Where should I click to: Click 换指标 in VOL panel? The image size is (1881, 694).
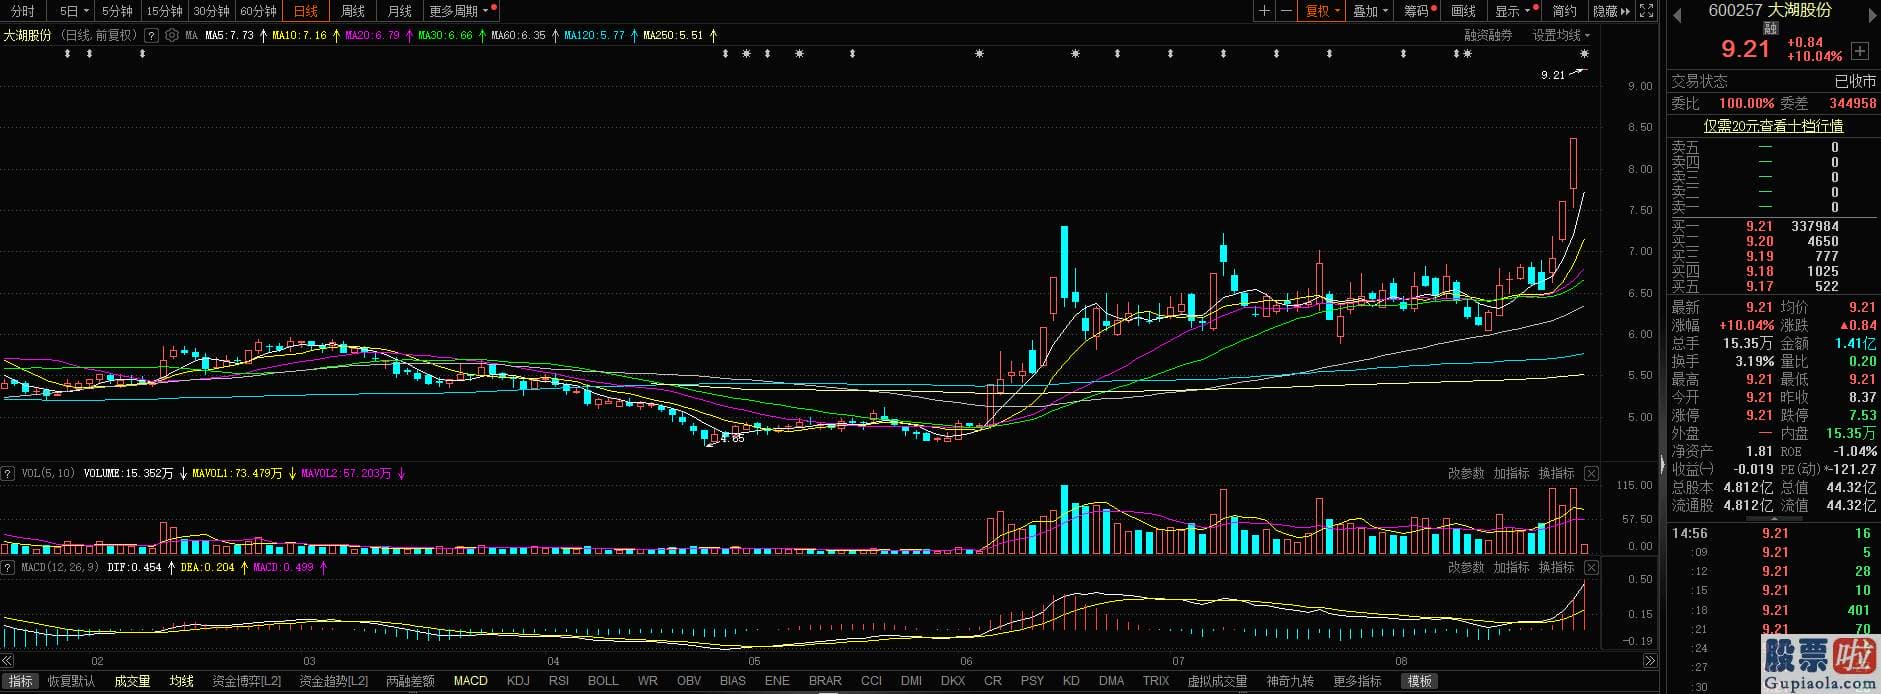(x=1556, y=473)
